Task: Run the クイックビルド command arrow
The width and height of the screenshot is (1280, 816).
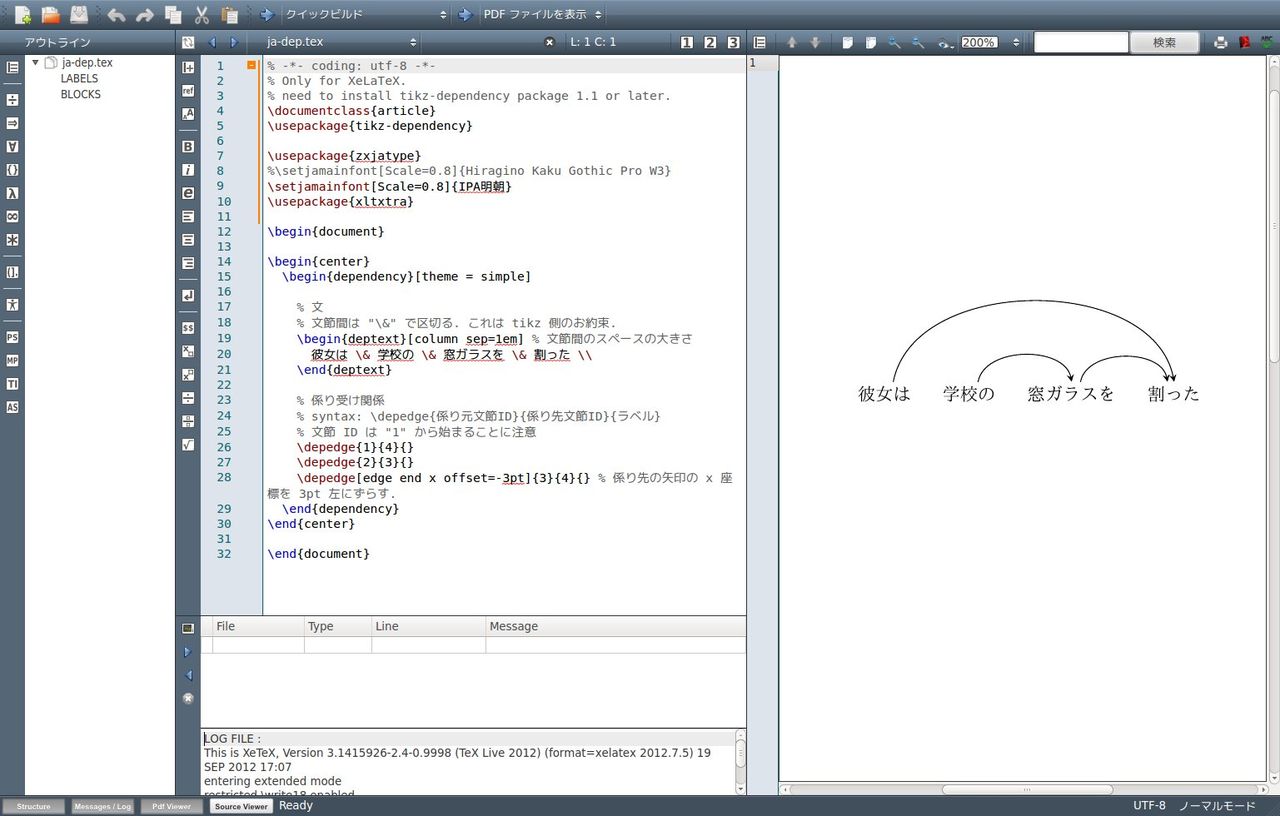Action: tap(266, 15)
